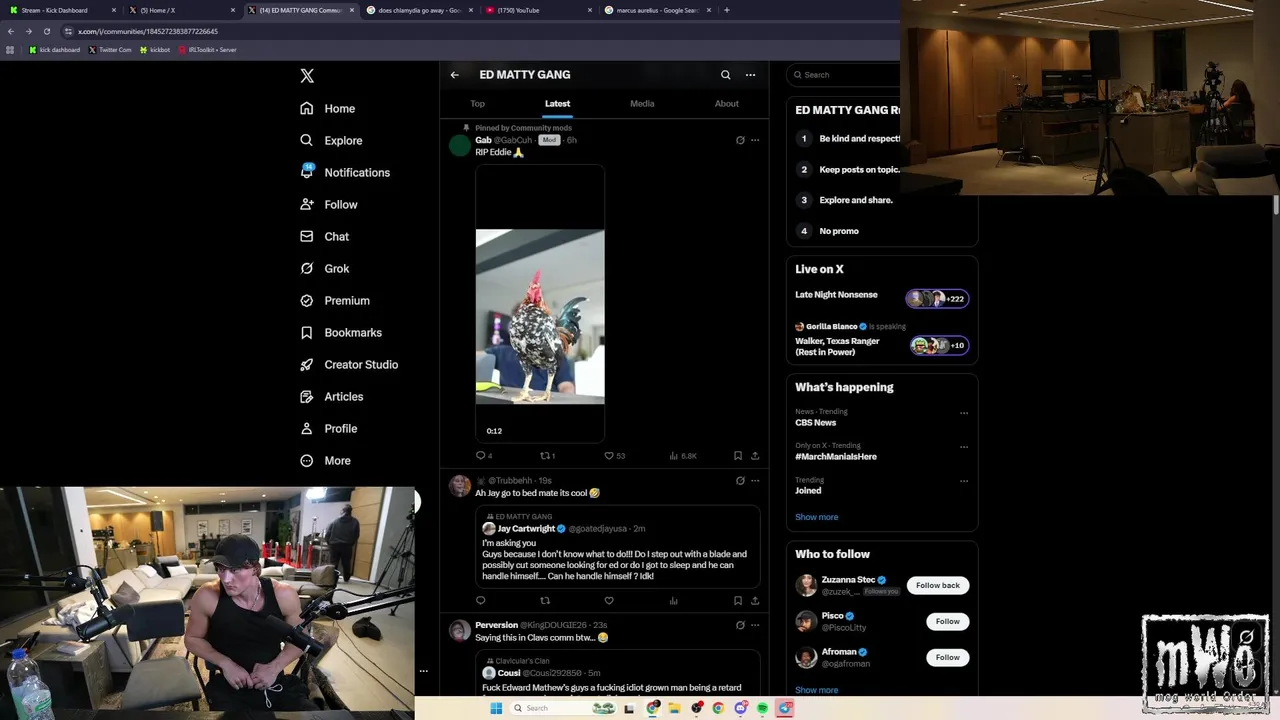Share Gab's RIP Eddie post

pyautogui.click(x=755, y=456)
